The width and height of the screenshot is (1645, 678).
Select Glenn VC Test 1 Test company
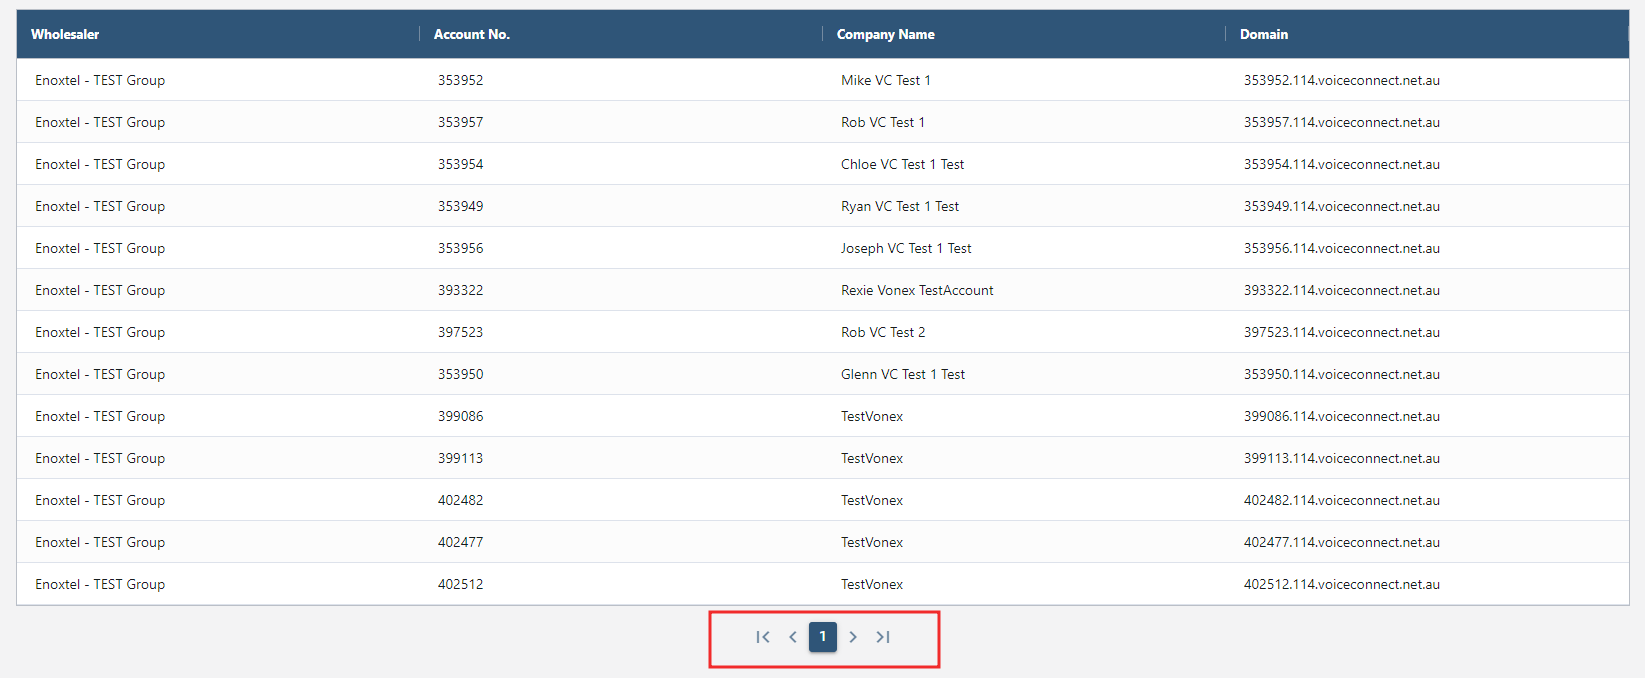click(903, 374)
